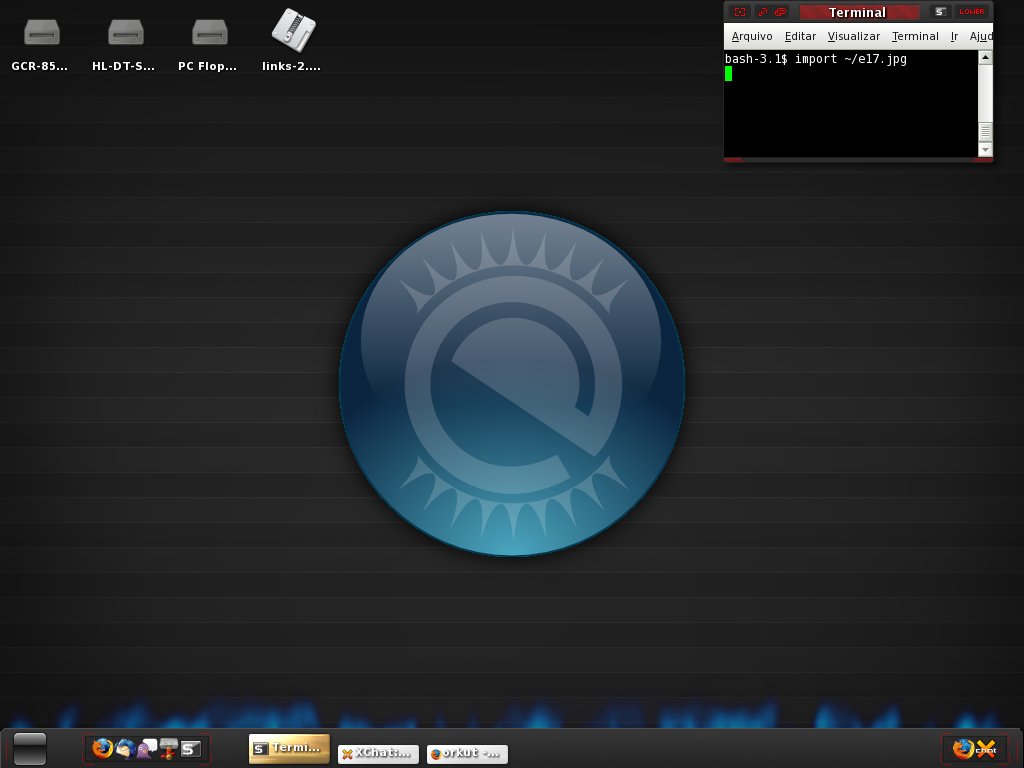Screen dimensions: 1024x768
Task: Click the terminal scrollbar up arrow
Action: point(985,57)
